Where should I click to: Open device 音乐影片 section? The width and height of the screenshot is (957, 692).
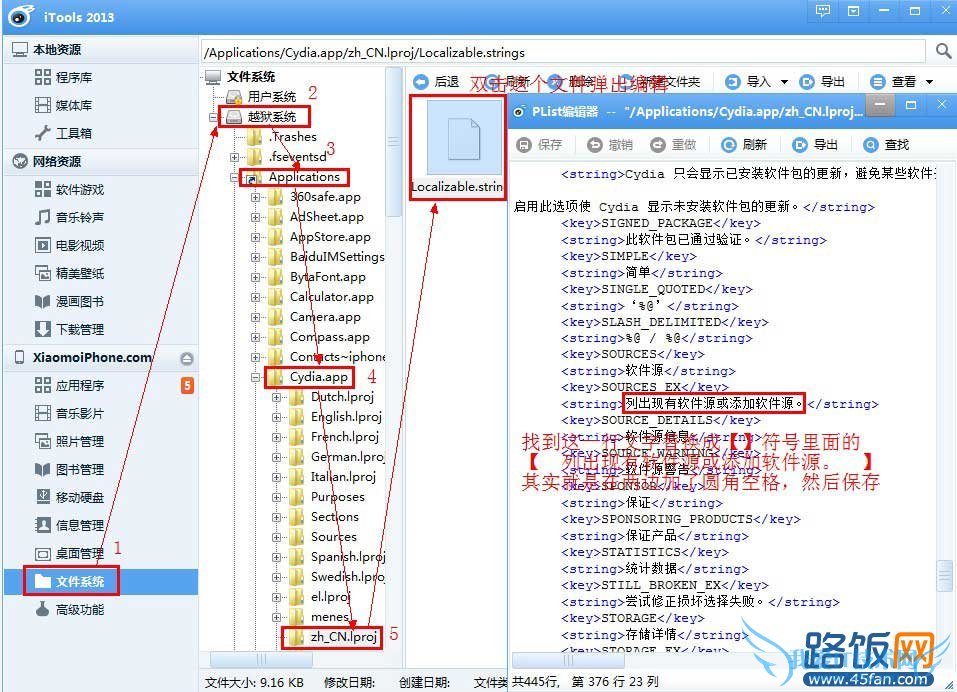click(x=69, y=414)
